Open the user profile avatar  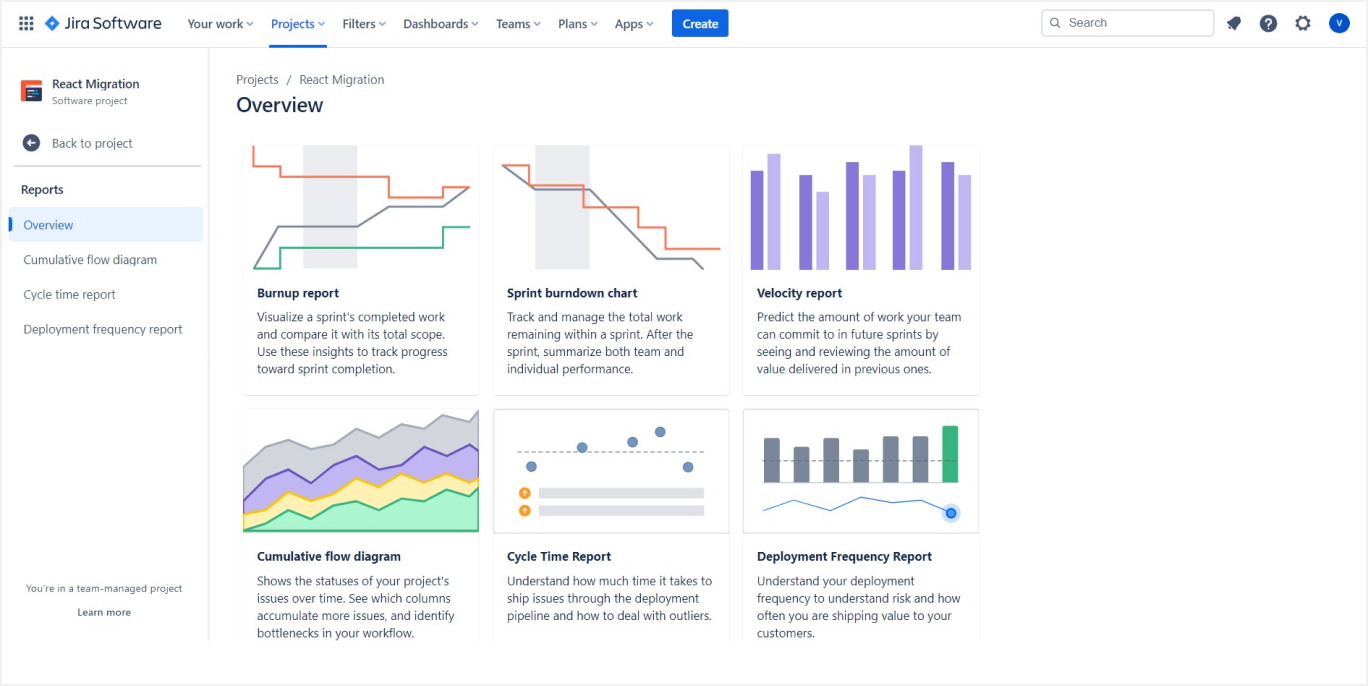(1339, 23)
